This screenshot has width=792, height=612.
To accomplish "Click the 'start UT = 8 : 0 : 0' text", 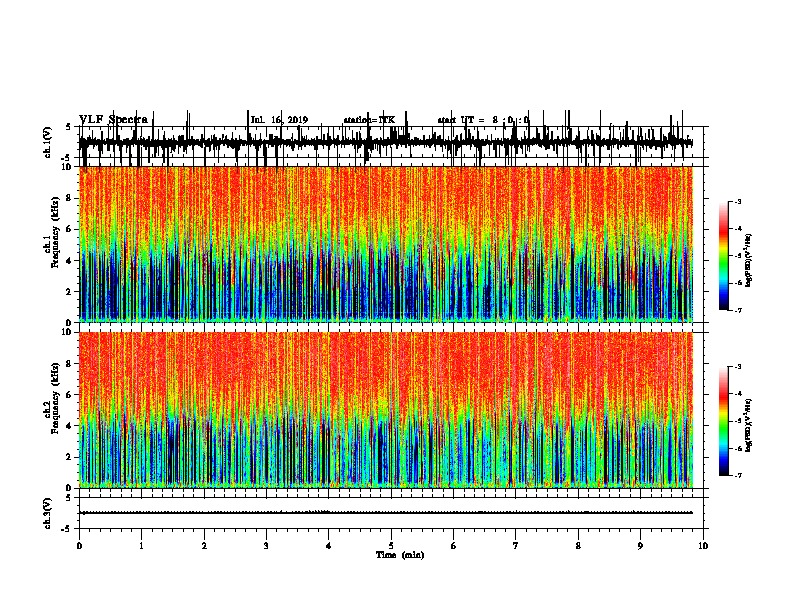I will pos(483,120).
